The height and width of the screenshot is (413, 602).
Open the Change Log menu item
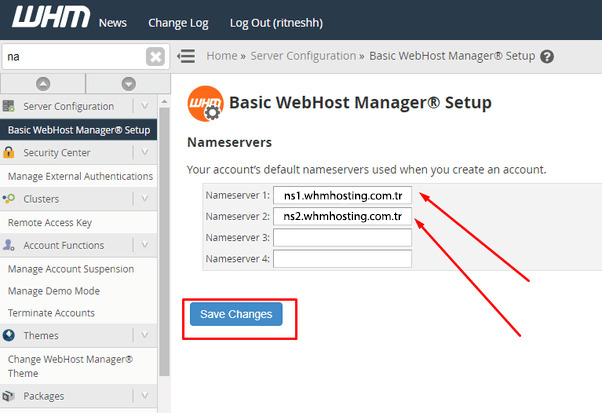pyautogui.click(x=178, y=23)
